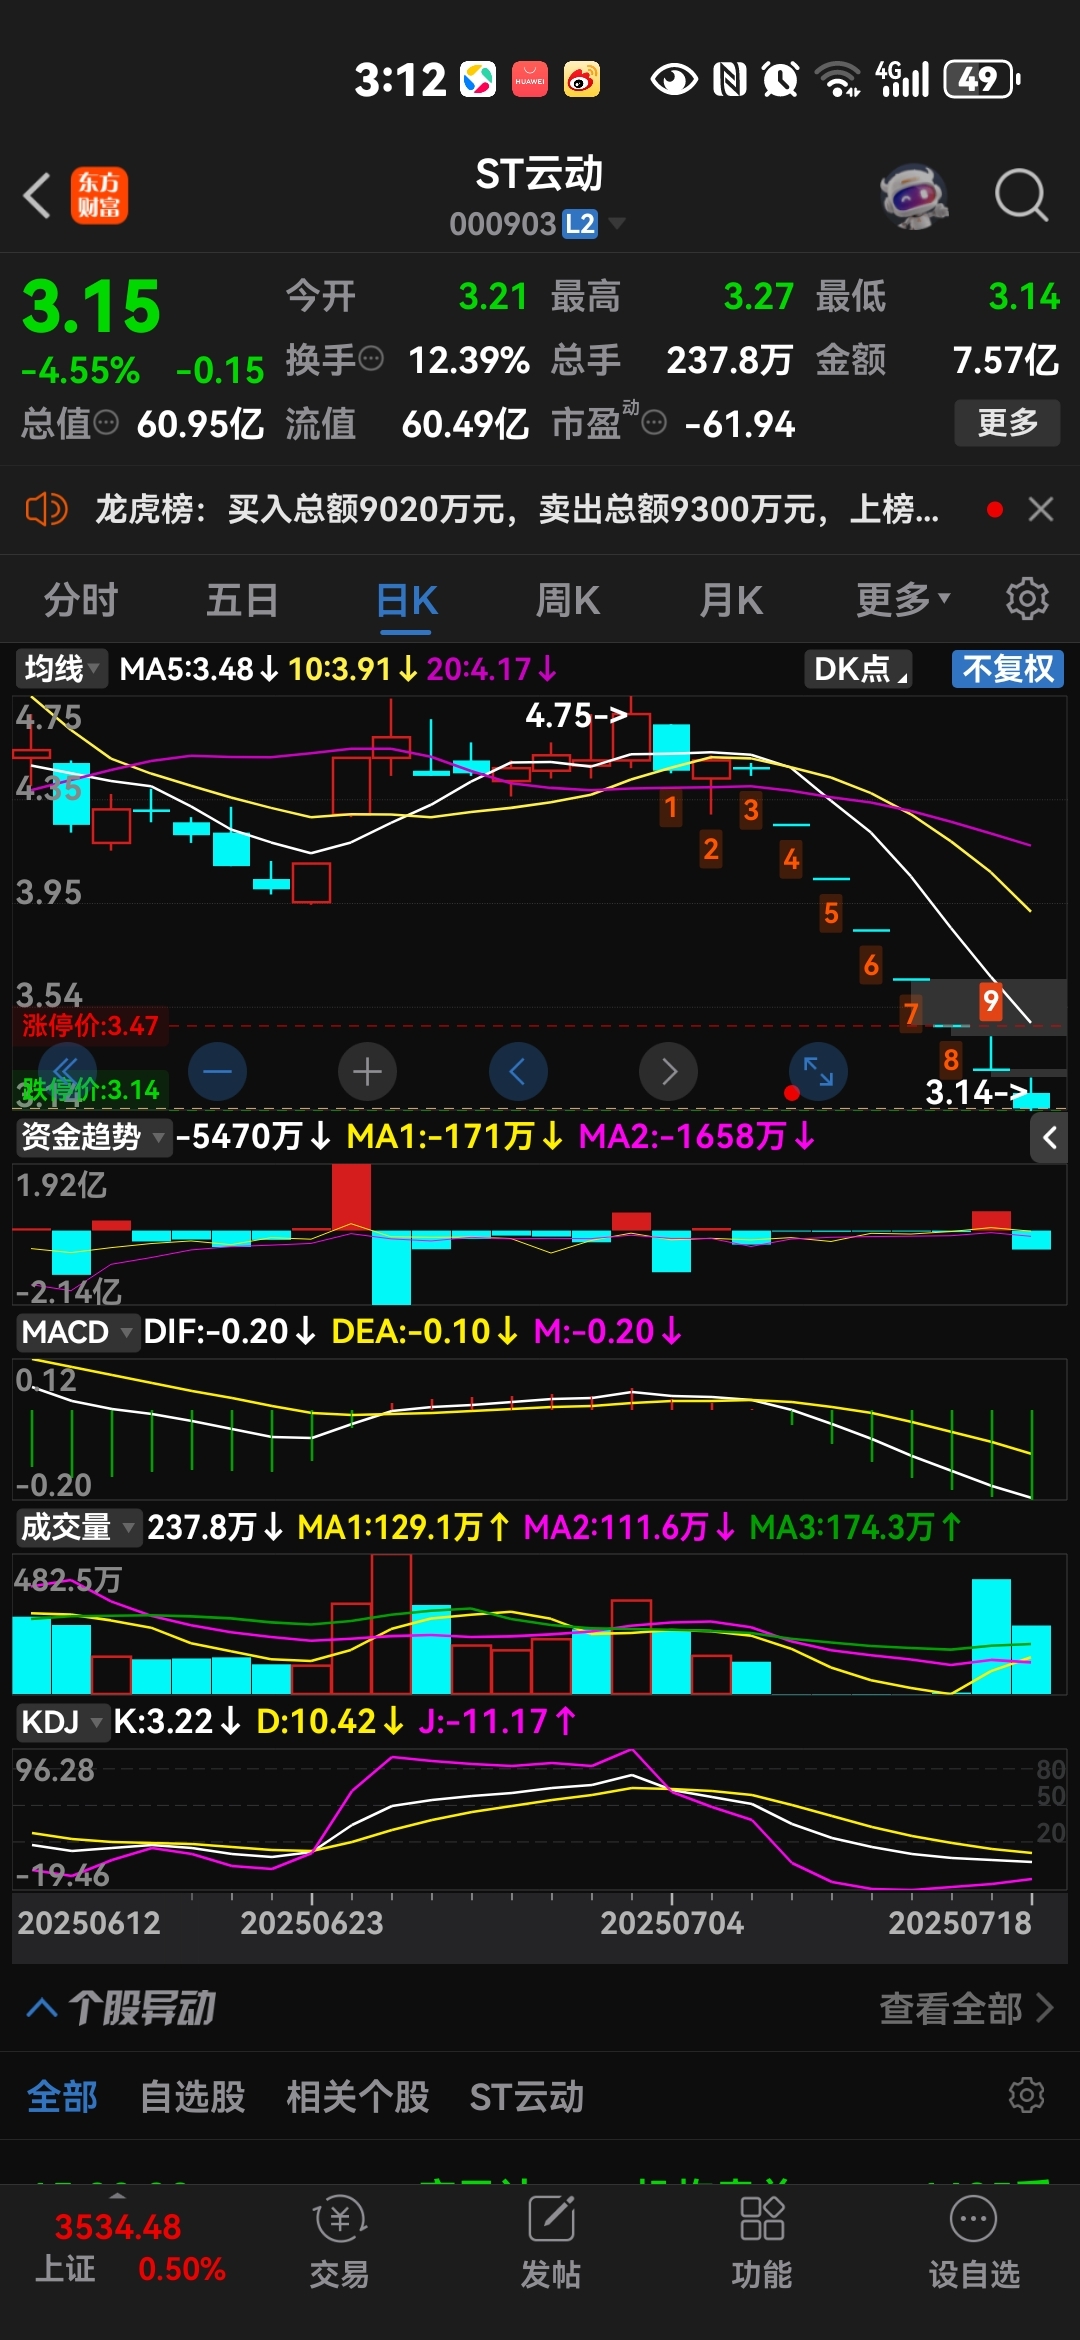
Task: Tap the speaker announcement icon
Action: tap(46, 509)
